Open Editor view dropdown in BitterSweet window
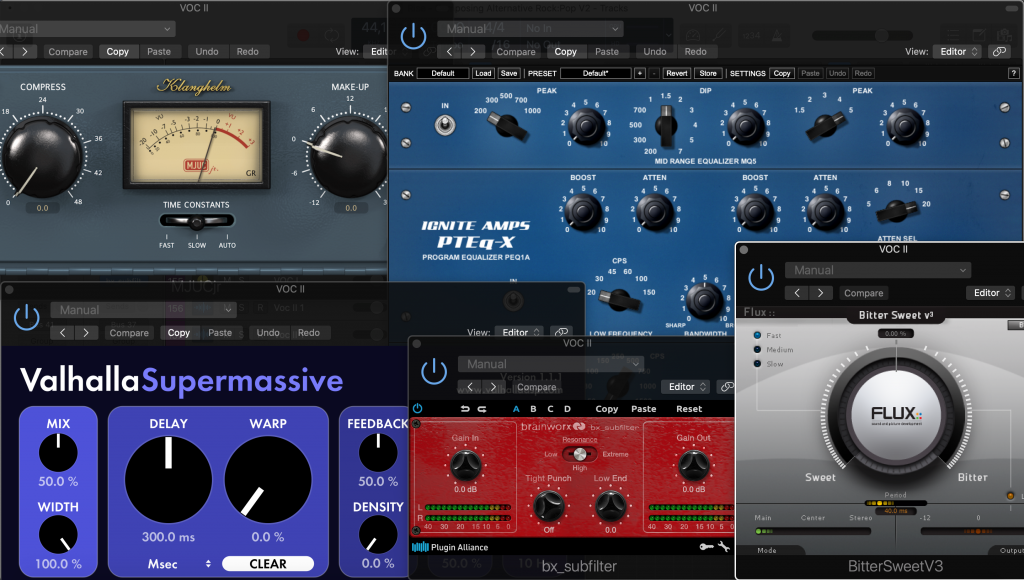 pos(991,293)
